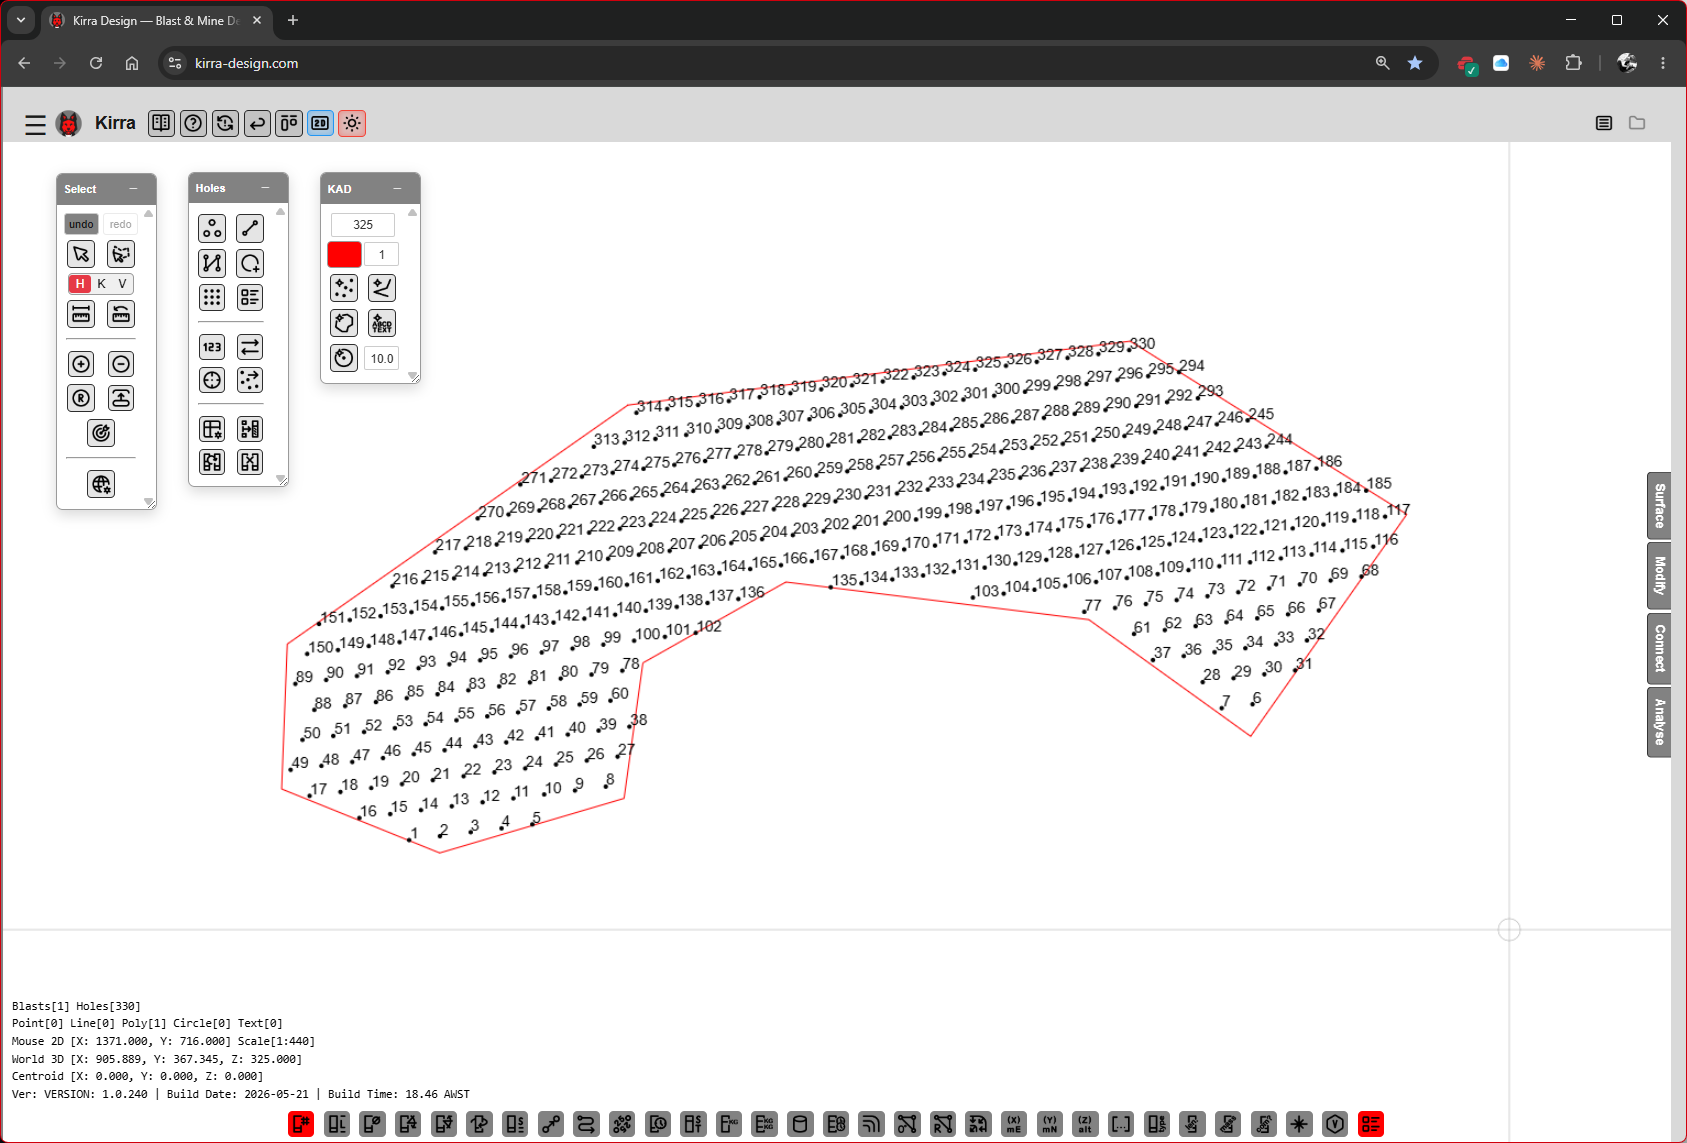Open the Analyse side tab
The height and width of the screenshot is (1143, 1687).
[x=1659, y=722]
